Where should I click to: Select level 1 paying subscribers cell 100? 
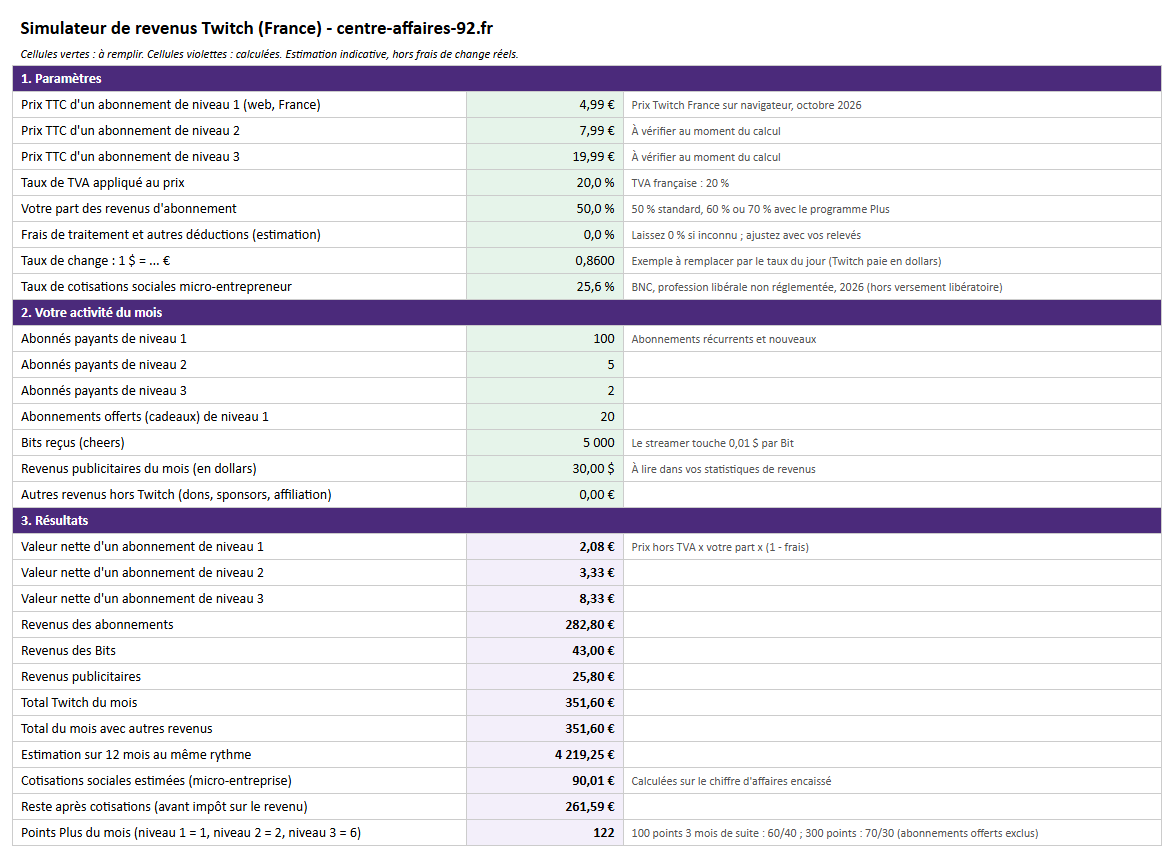545,339
